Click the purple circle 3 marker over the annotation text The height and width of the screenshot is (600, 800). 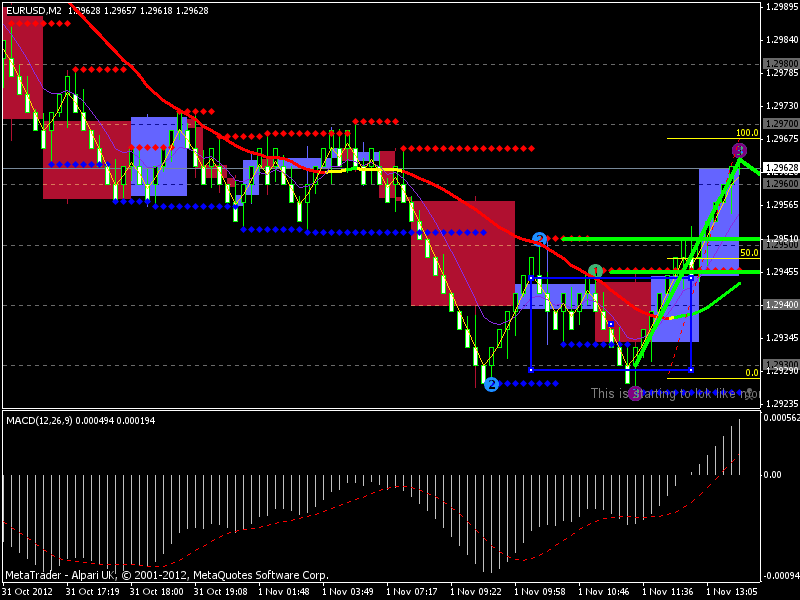click(x=635, y=393)
